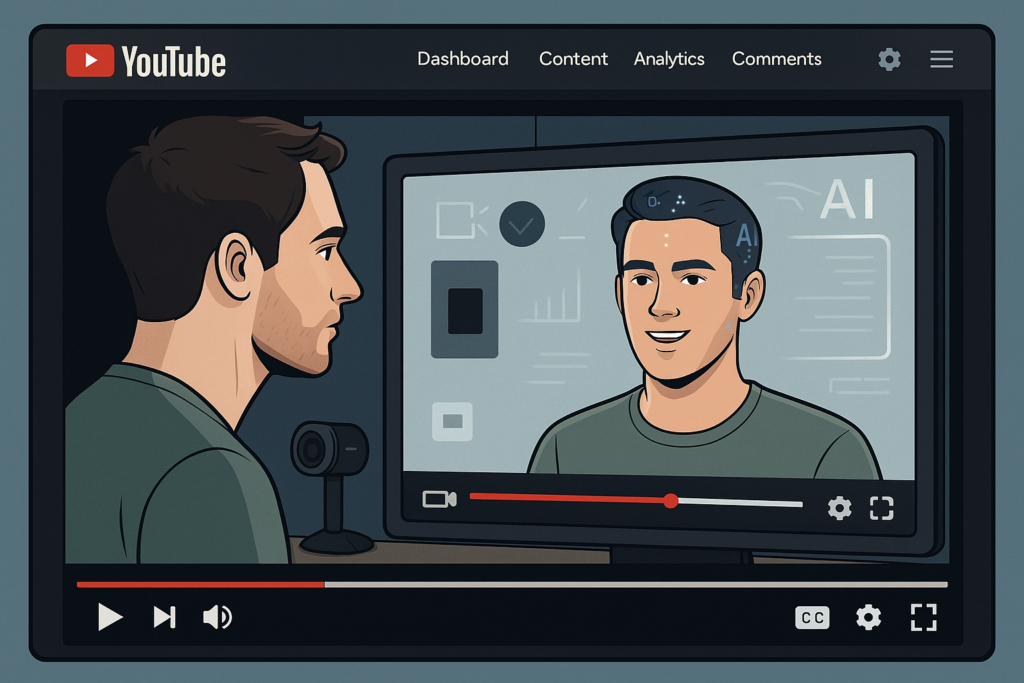Toggle CC closed captions

click(812, 618)
